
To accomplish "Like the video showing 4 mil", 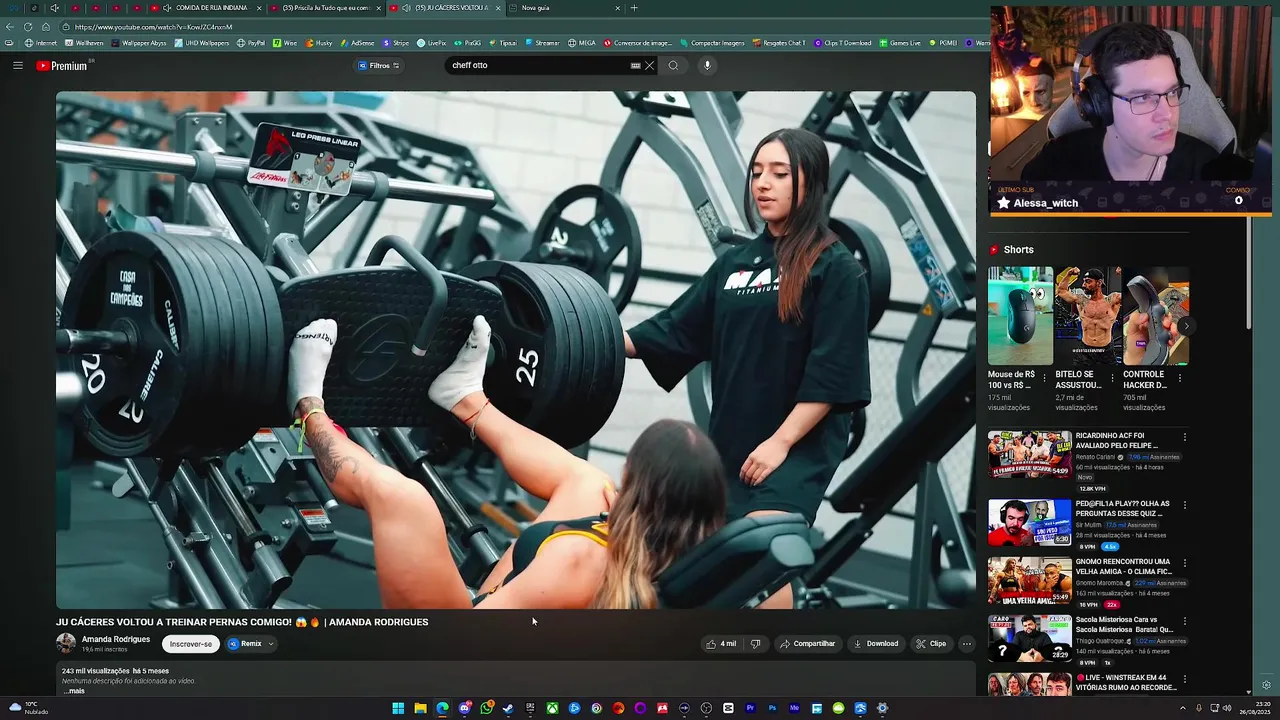I will 721,644.
